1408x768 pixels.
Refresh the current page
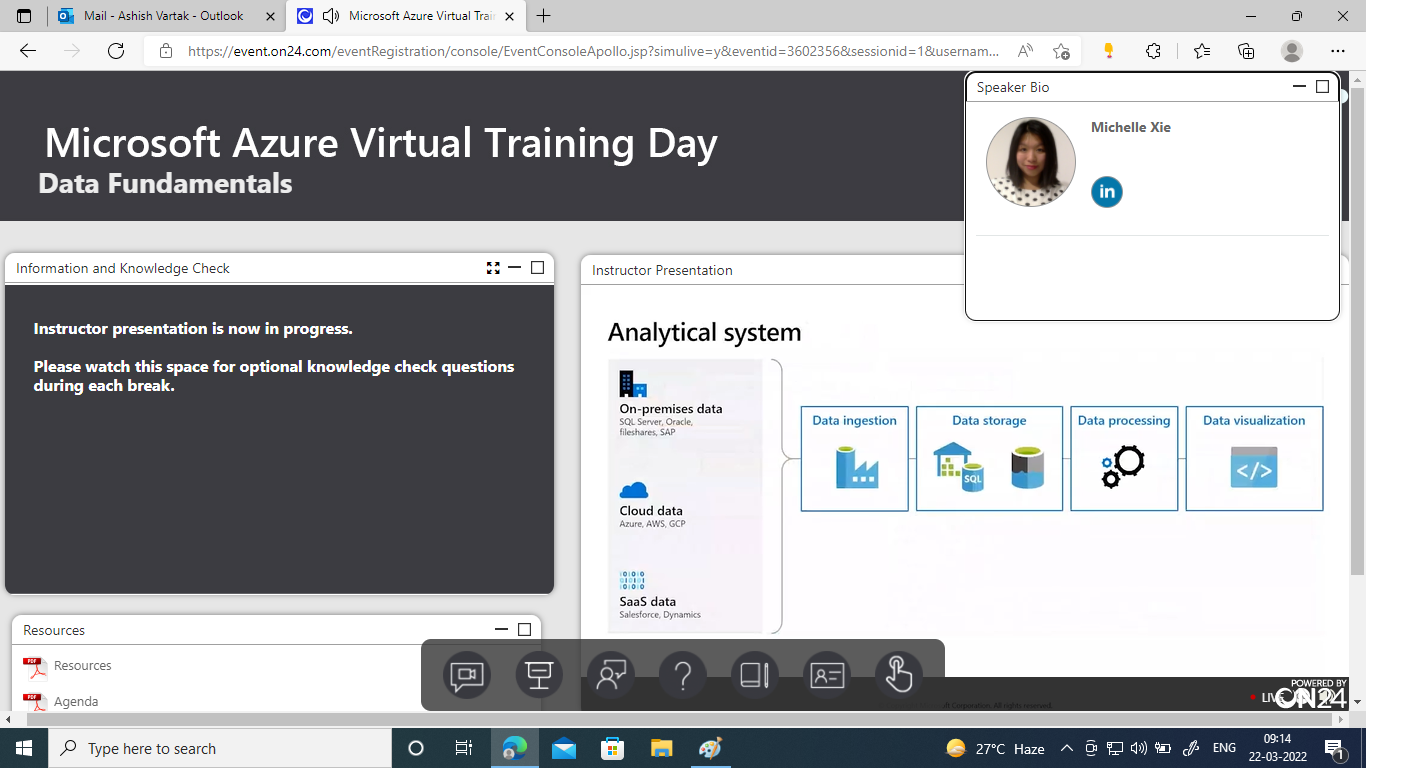coord(116,51)
